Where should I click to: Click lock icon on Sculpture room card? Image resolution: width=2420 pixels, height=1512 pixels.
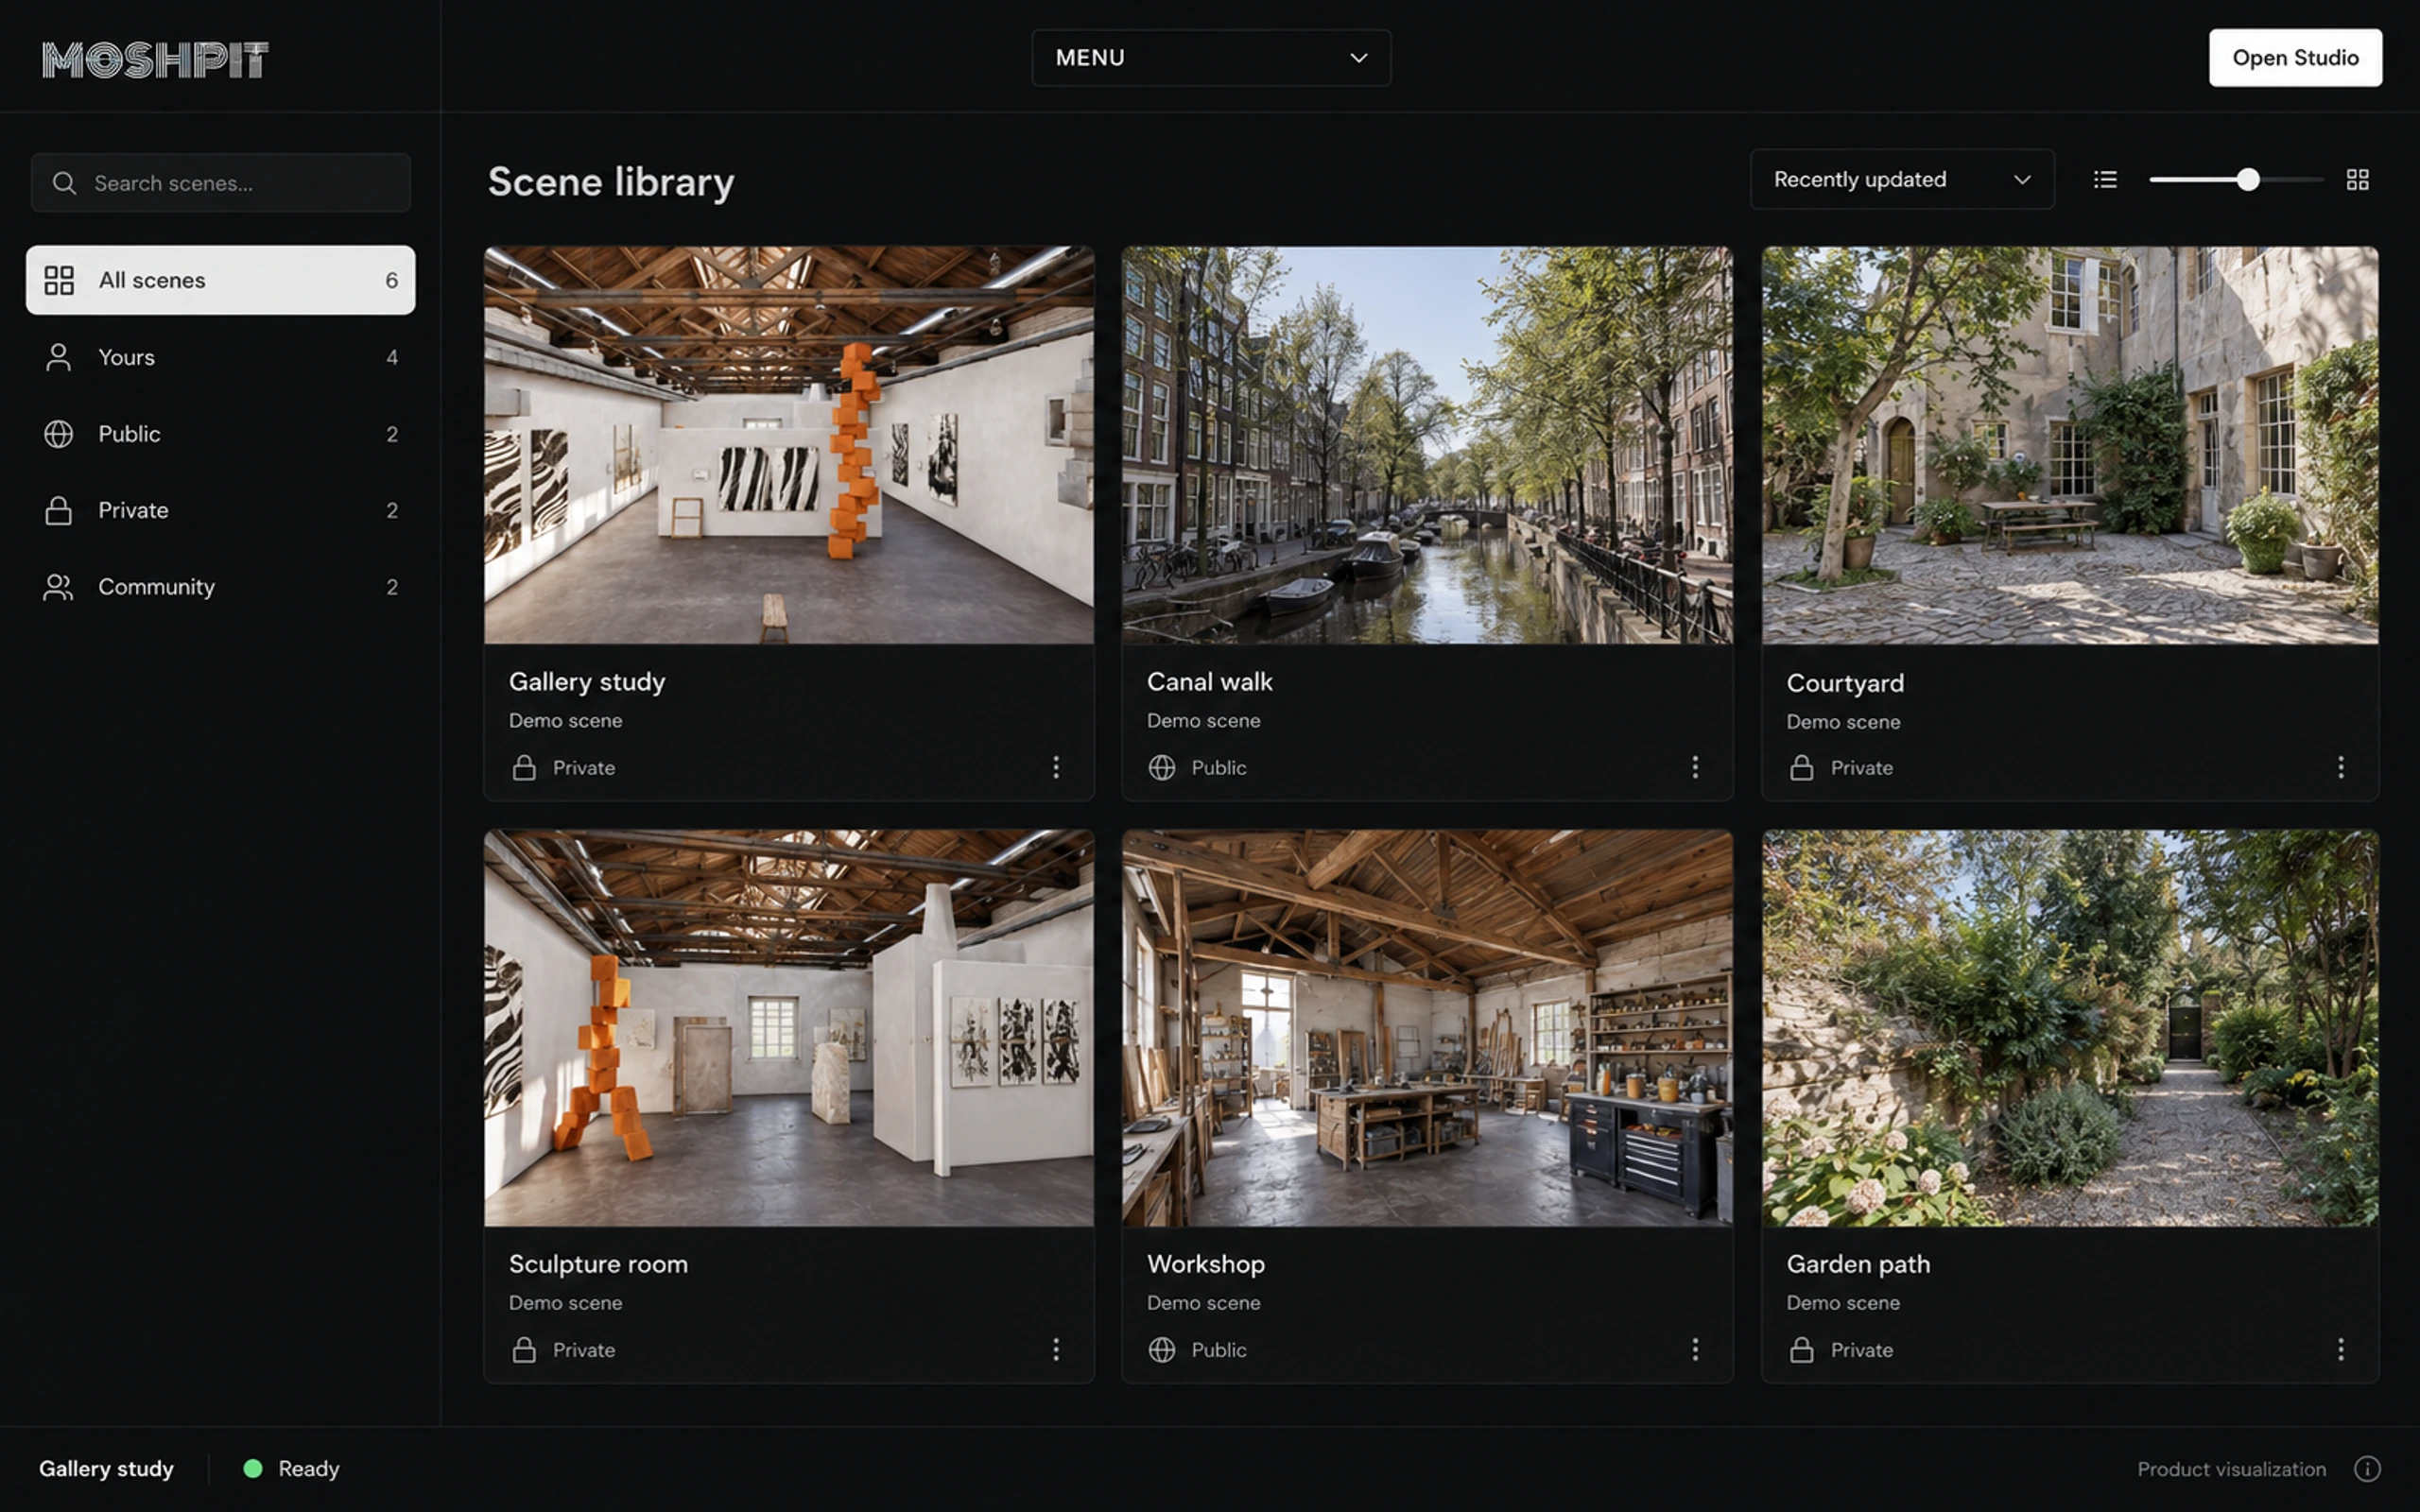524,1349
